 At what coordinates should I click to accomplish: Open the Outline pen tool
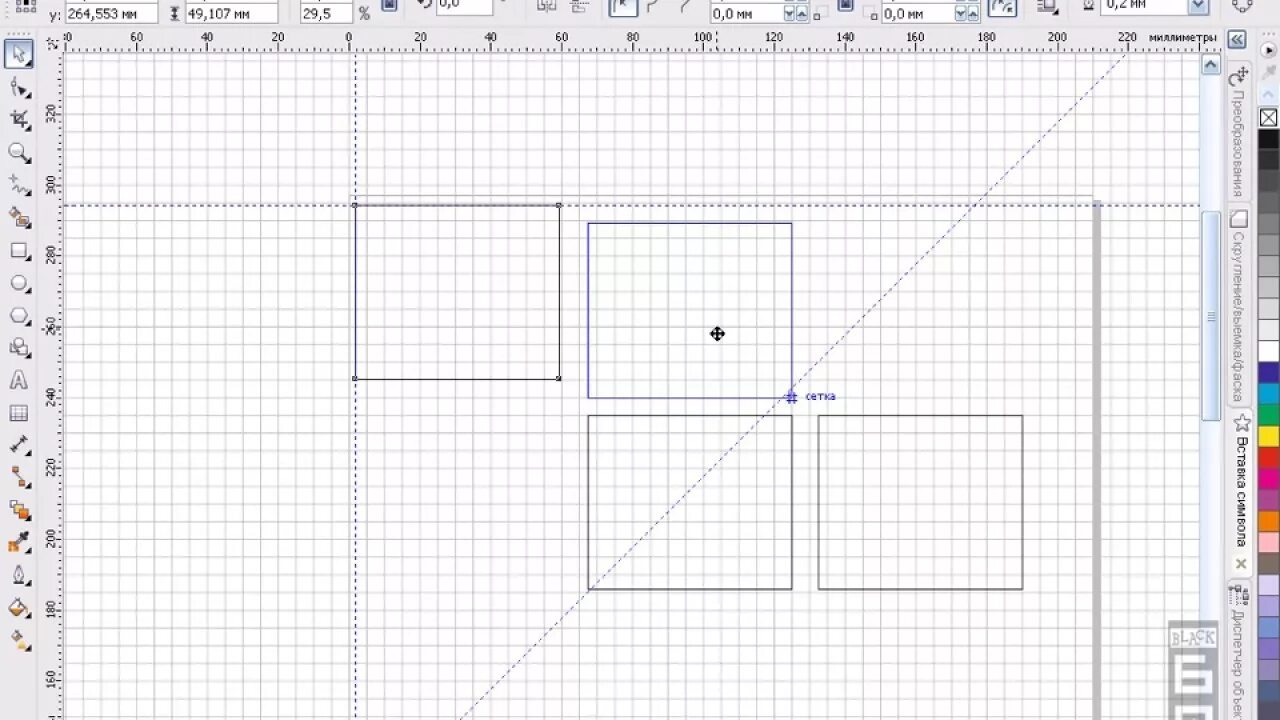tap(18, 576)
